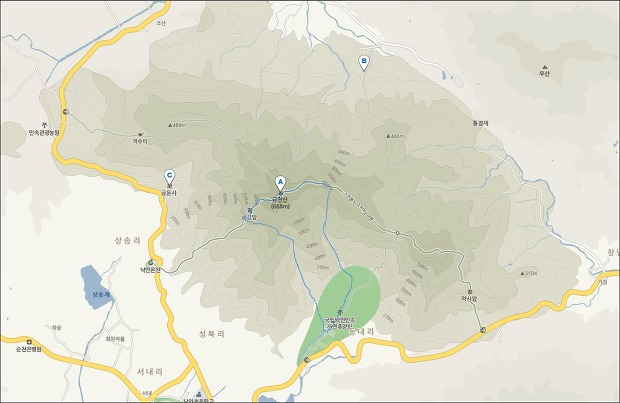The image size is (620, 403).
Task: Click the temple icon on the eastern trail
Action: pos(469,291)
